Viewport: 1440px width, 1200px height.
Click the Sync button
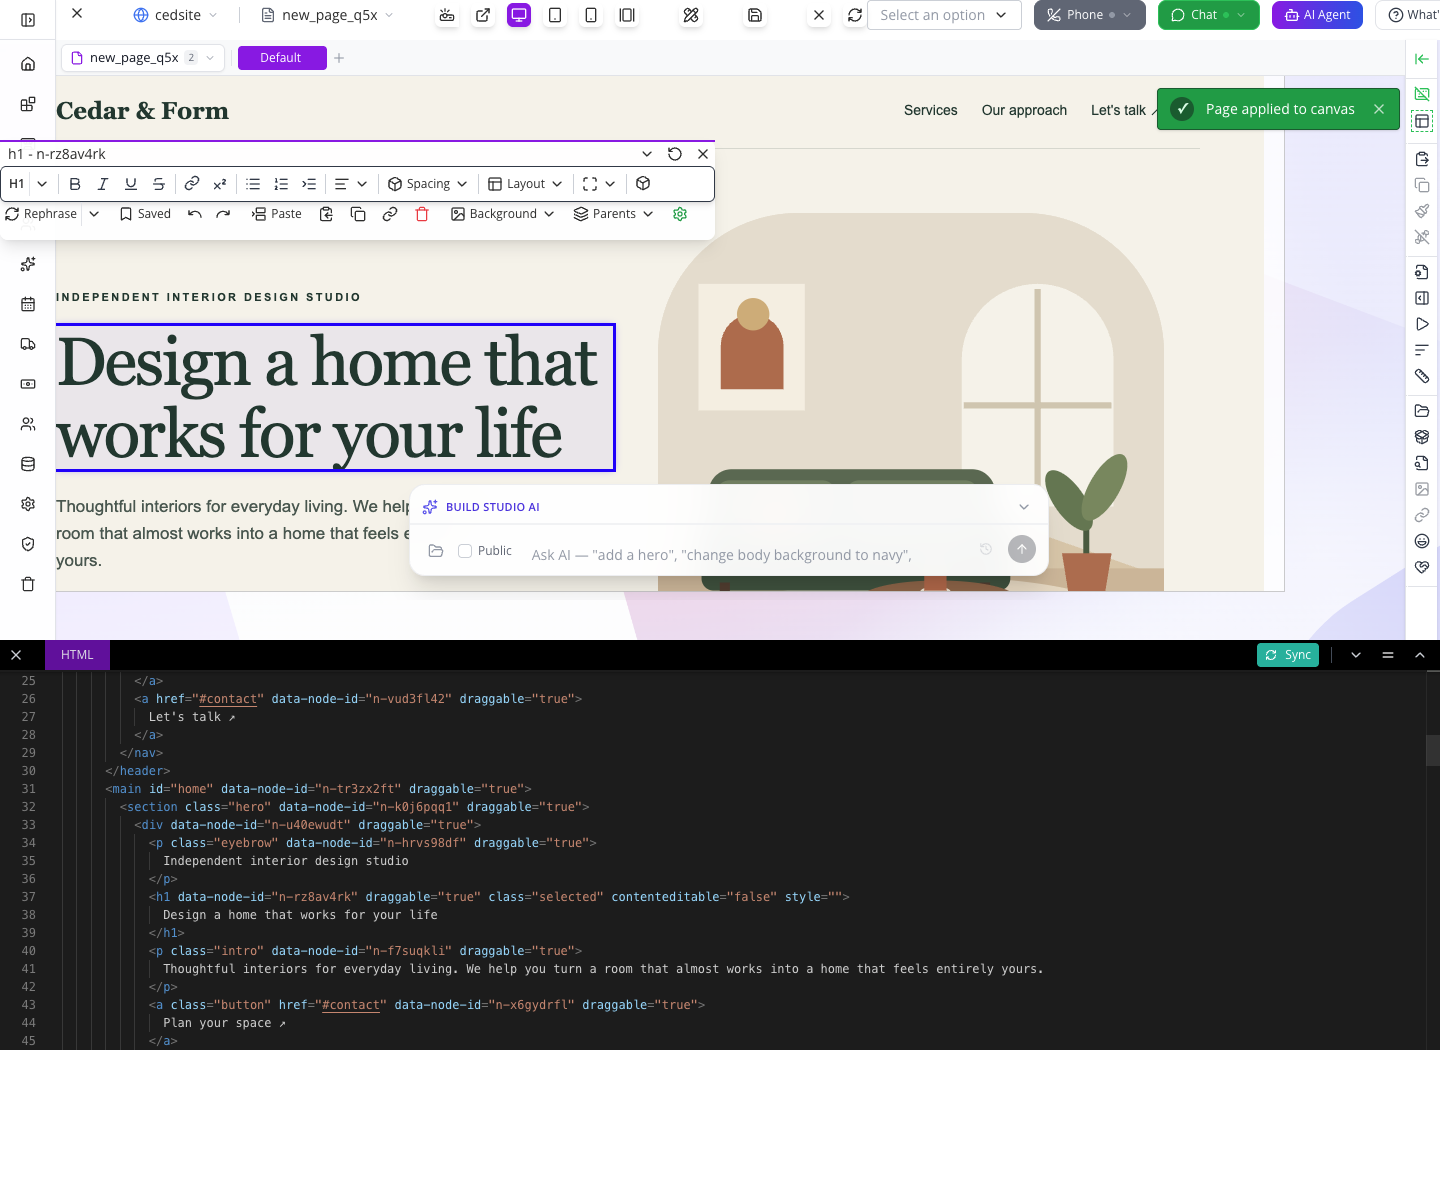point(1288,655)
